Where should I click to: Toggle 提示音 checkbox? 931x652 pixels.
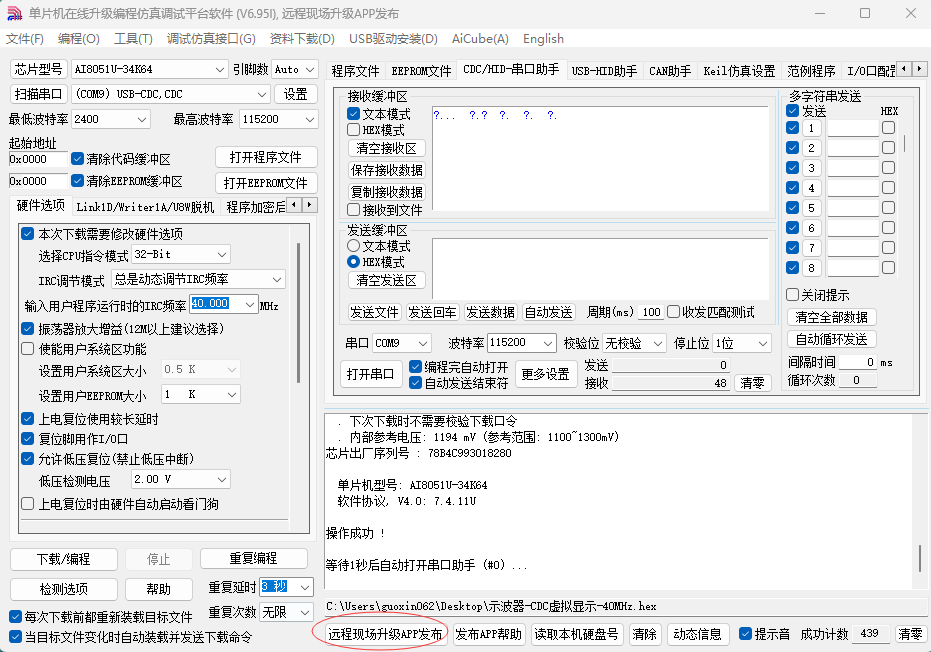[745, 634]
